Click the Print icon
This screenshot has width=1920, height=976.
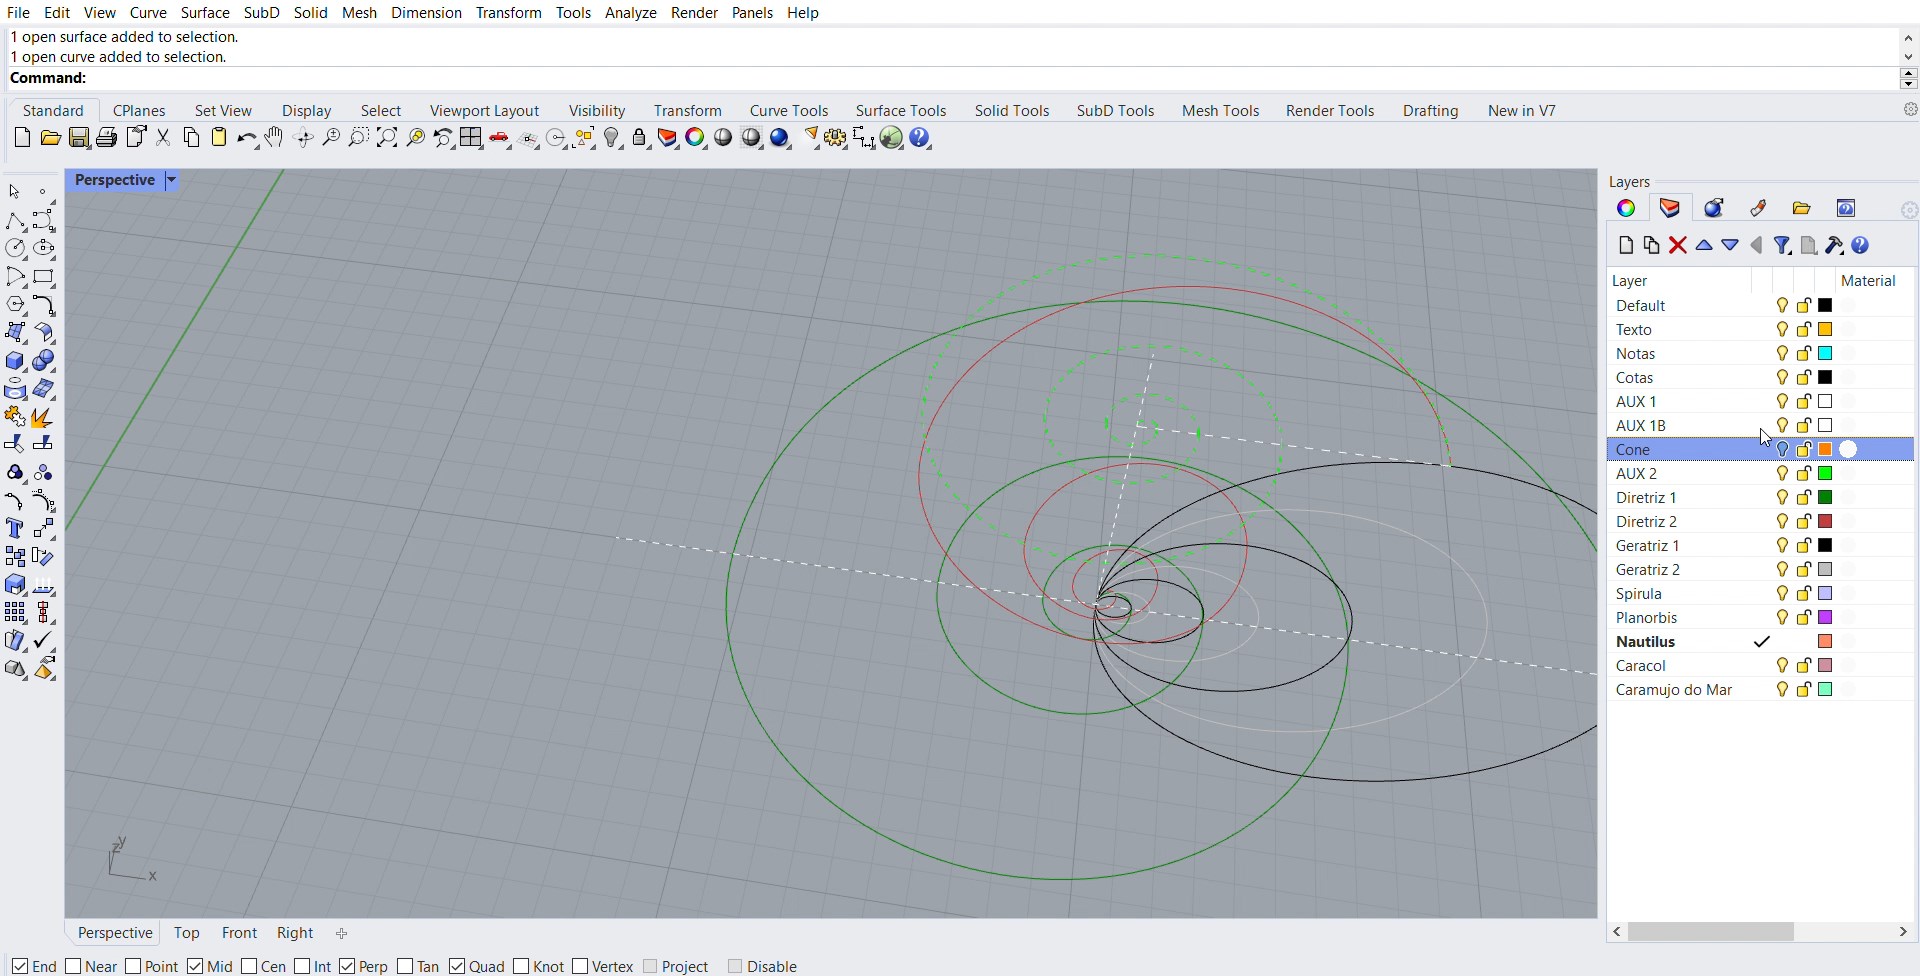click(x=107, y=138)
